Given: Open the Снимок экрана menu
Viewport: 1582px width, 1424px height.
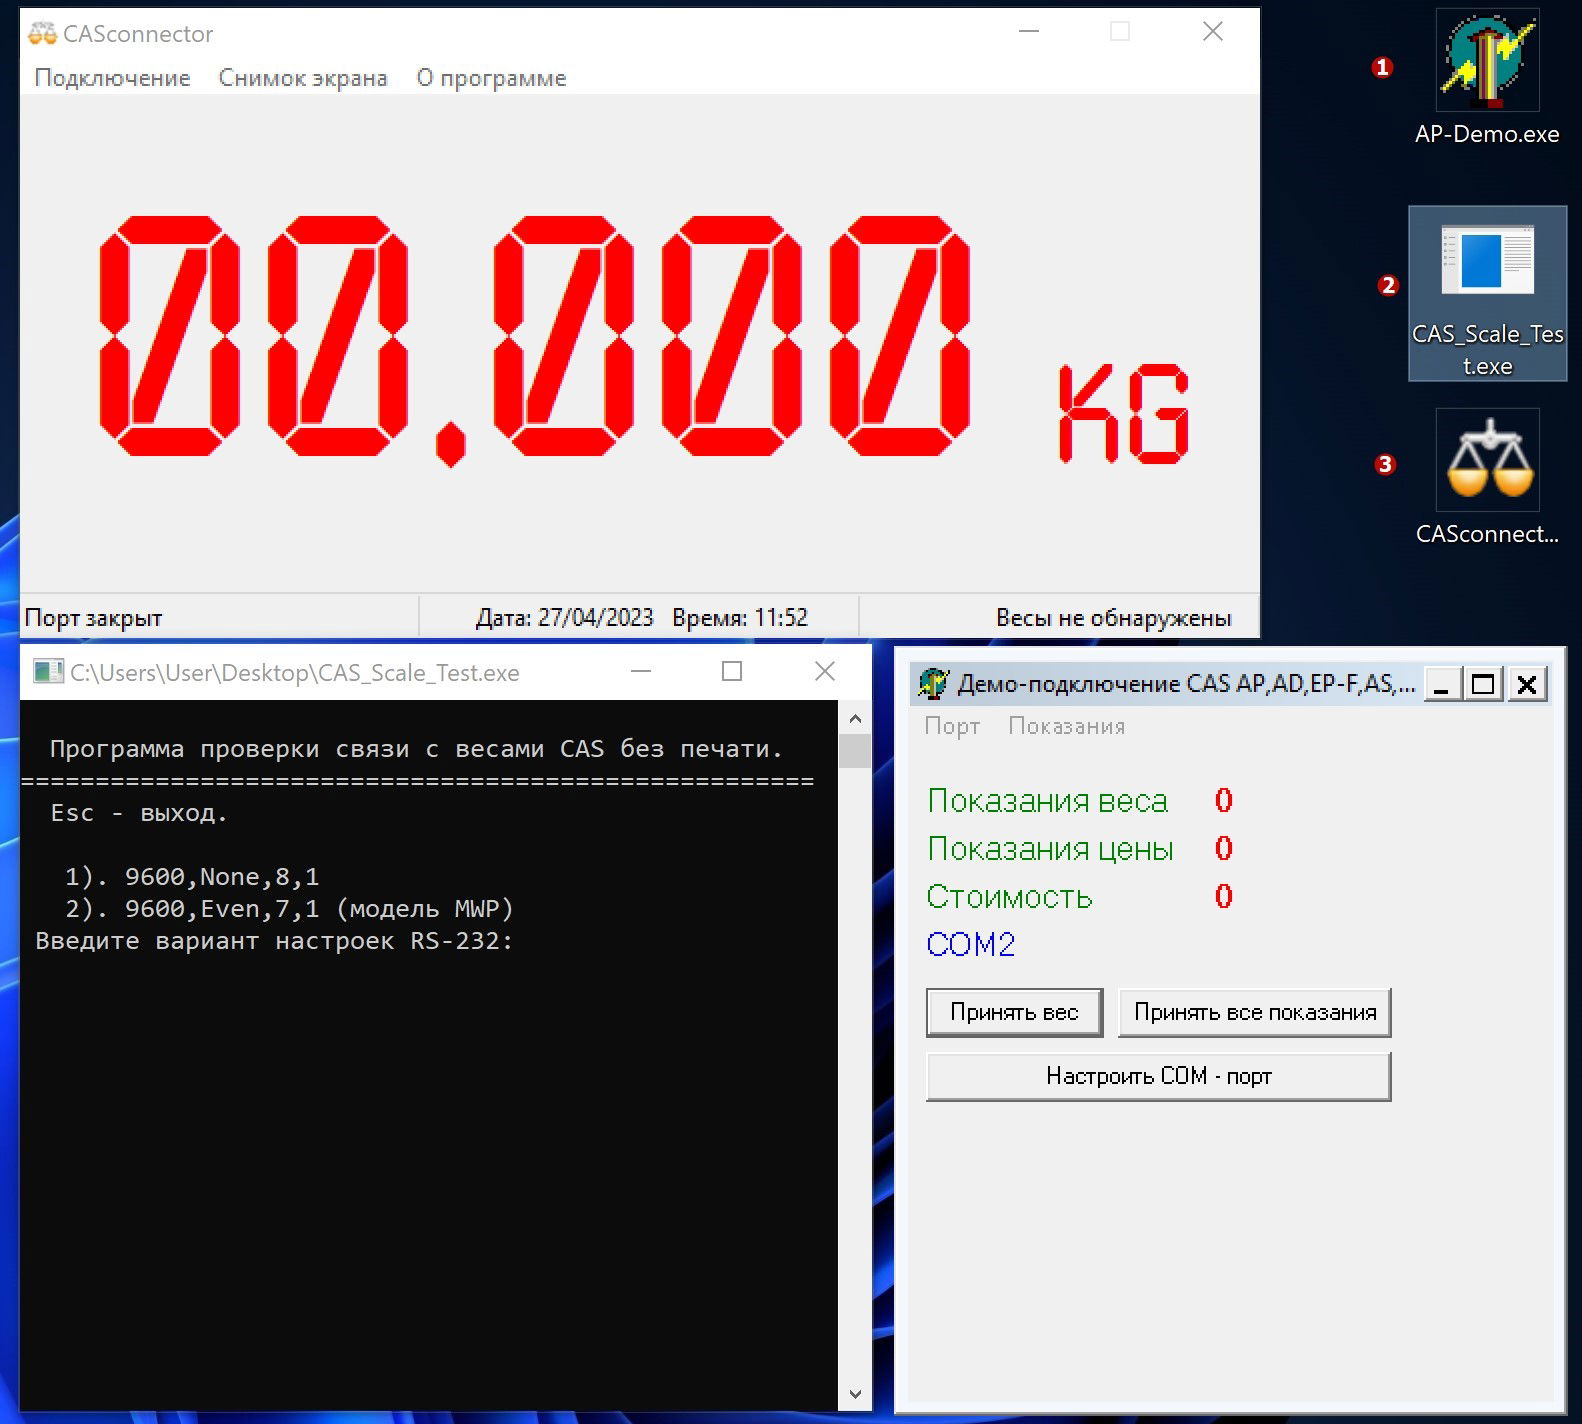Looking at the screenshot, I should pos(303,78).
